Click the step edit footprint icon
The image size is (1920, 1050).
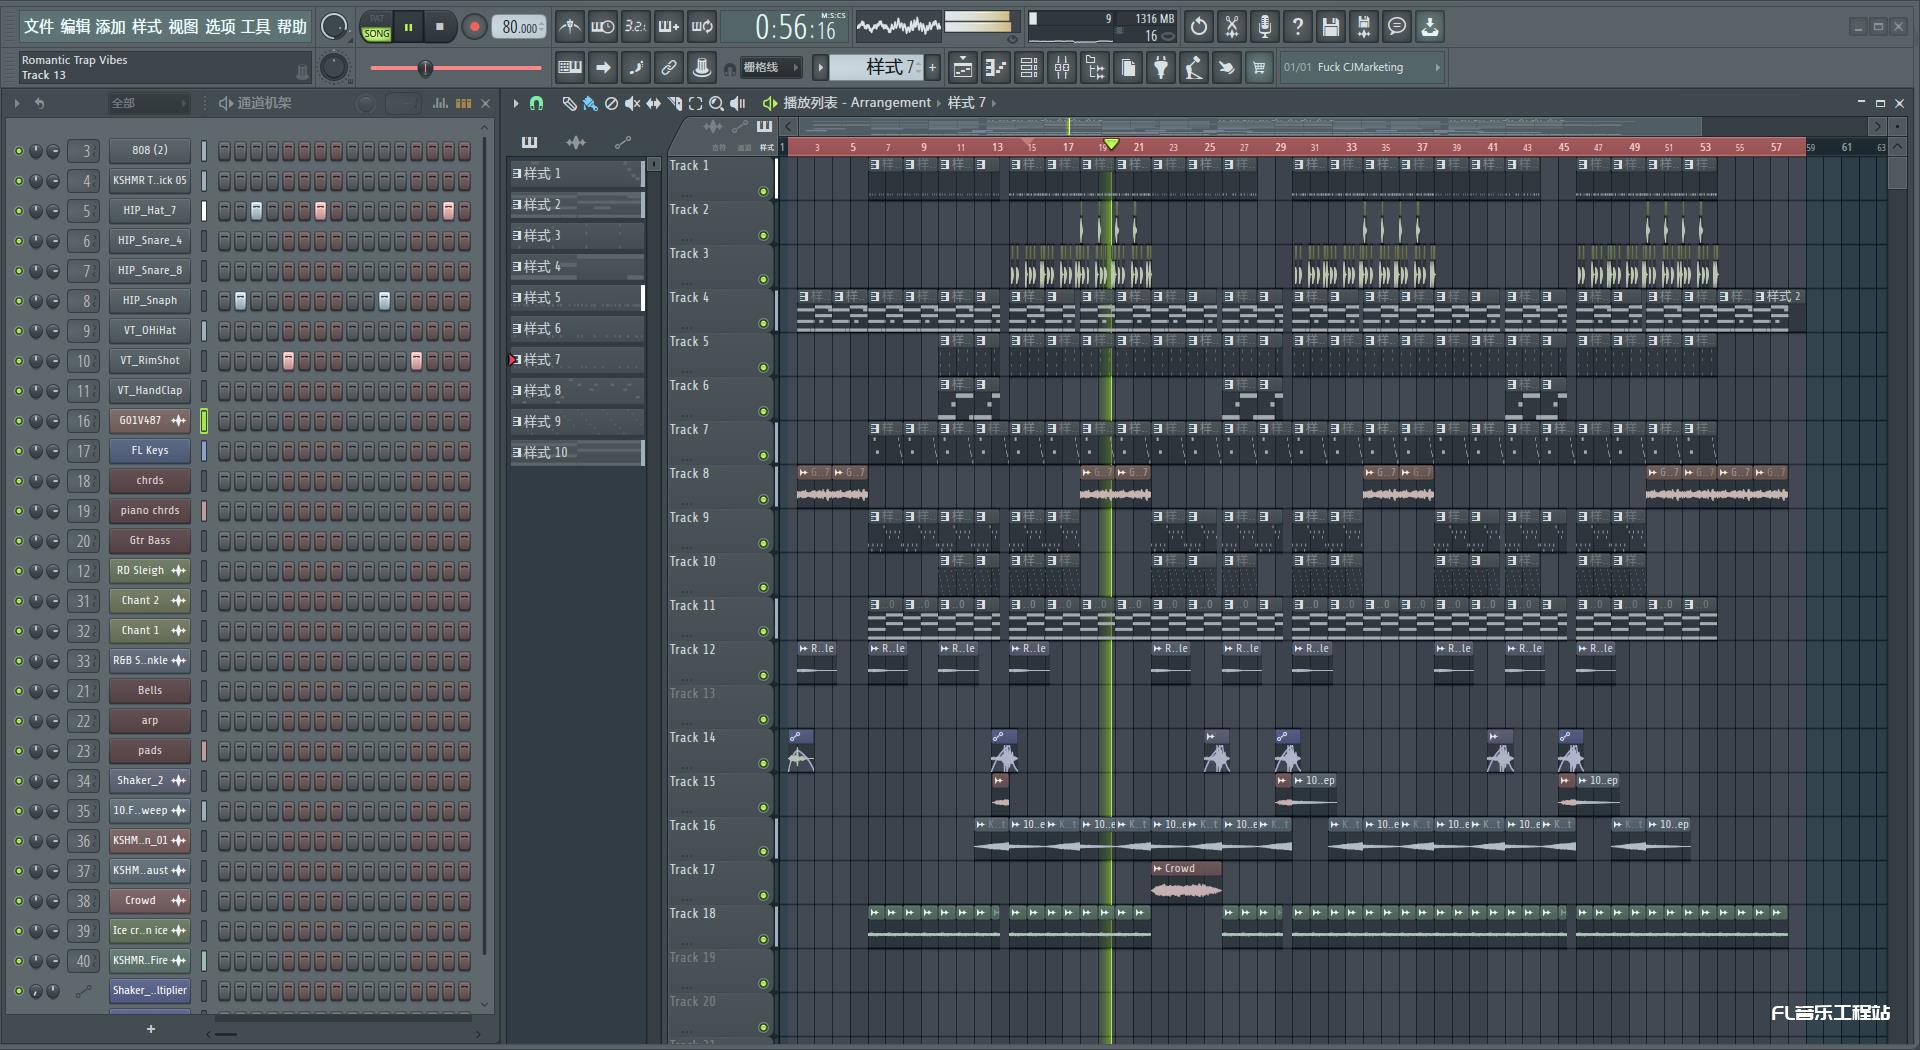(x=635, y=68)
